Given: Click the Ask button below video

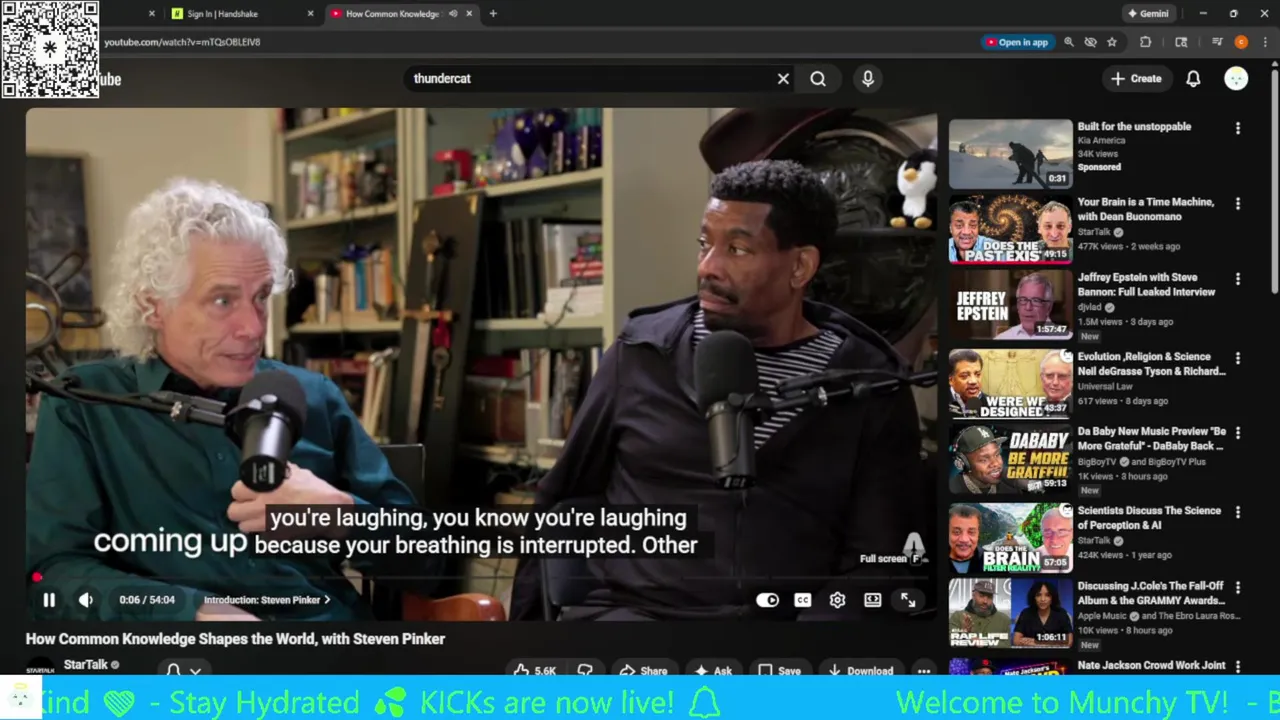Looking at the screenshot, I should click(x=713, y=670).
